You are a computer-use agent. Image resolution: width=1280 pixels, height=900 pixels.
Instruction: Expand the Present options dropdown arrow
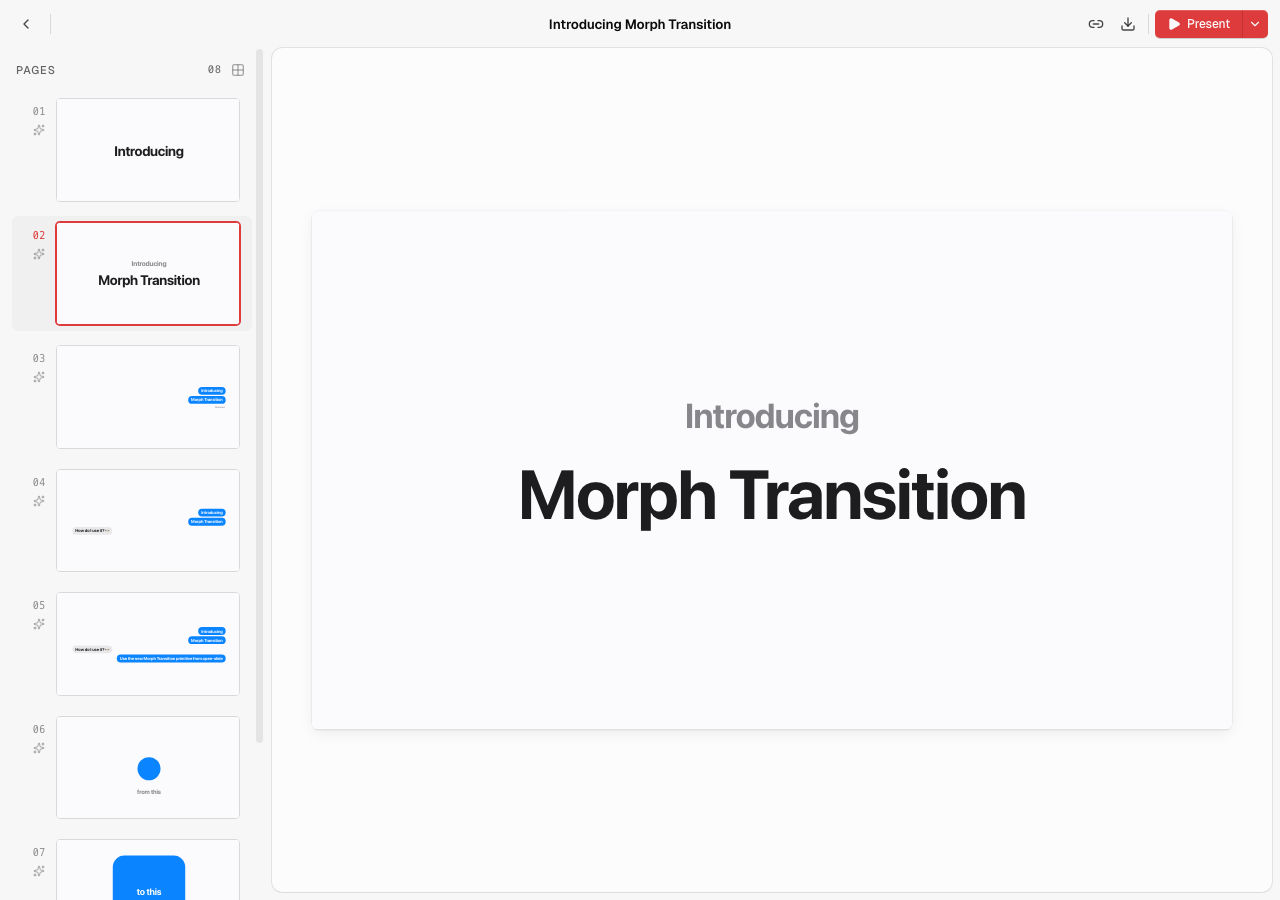tap(1255, 24)
